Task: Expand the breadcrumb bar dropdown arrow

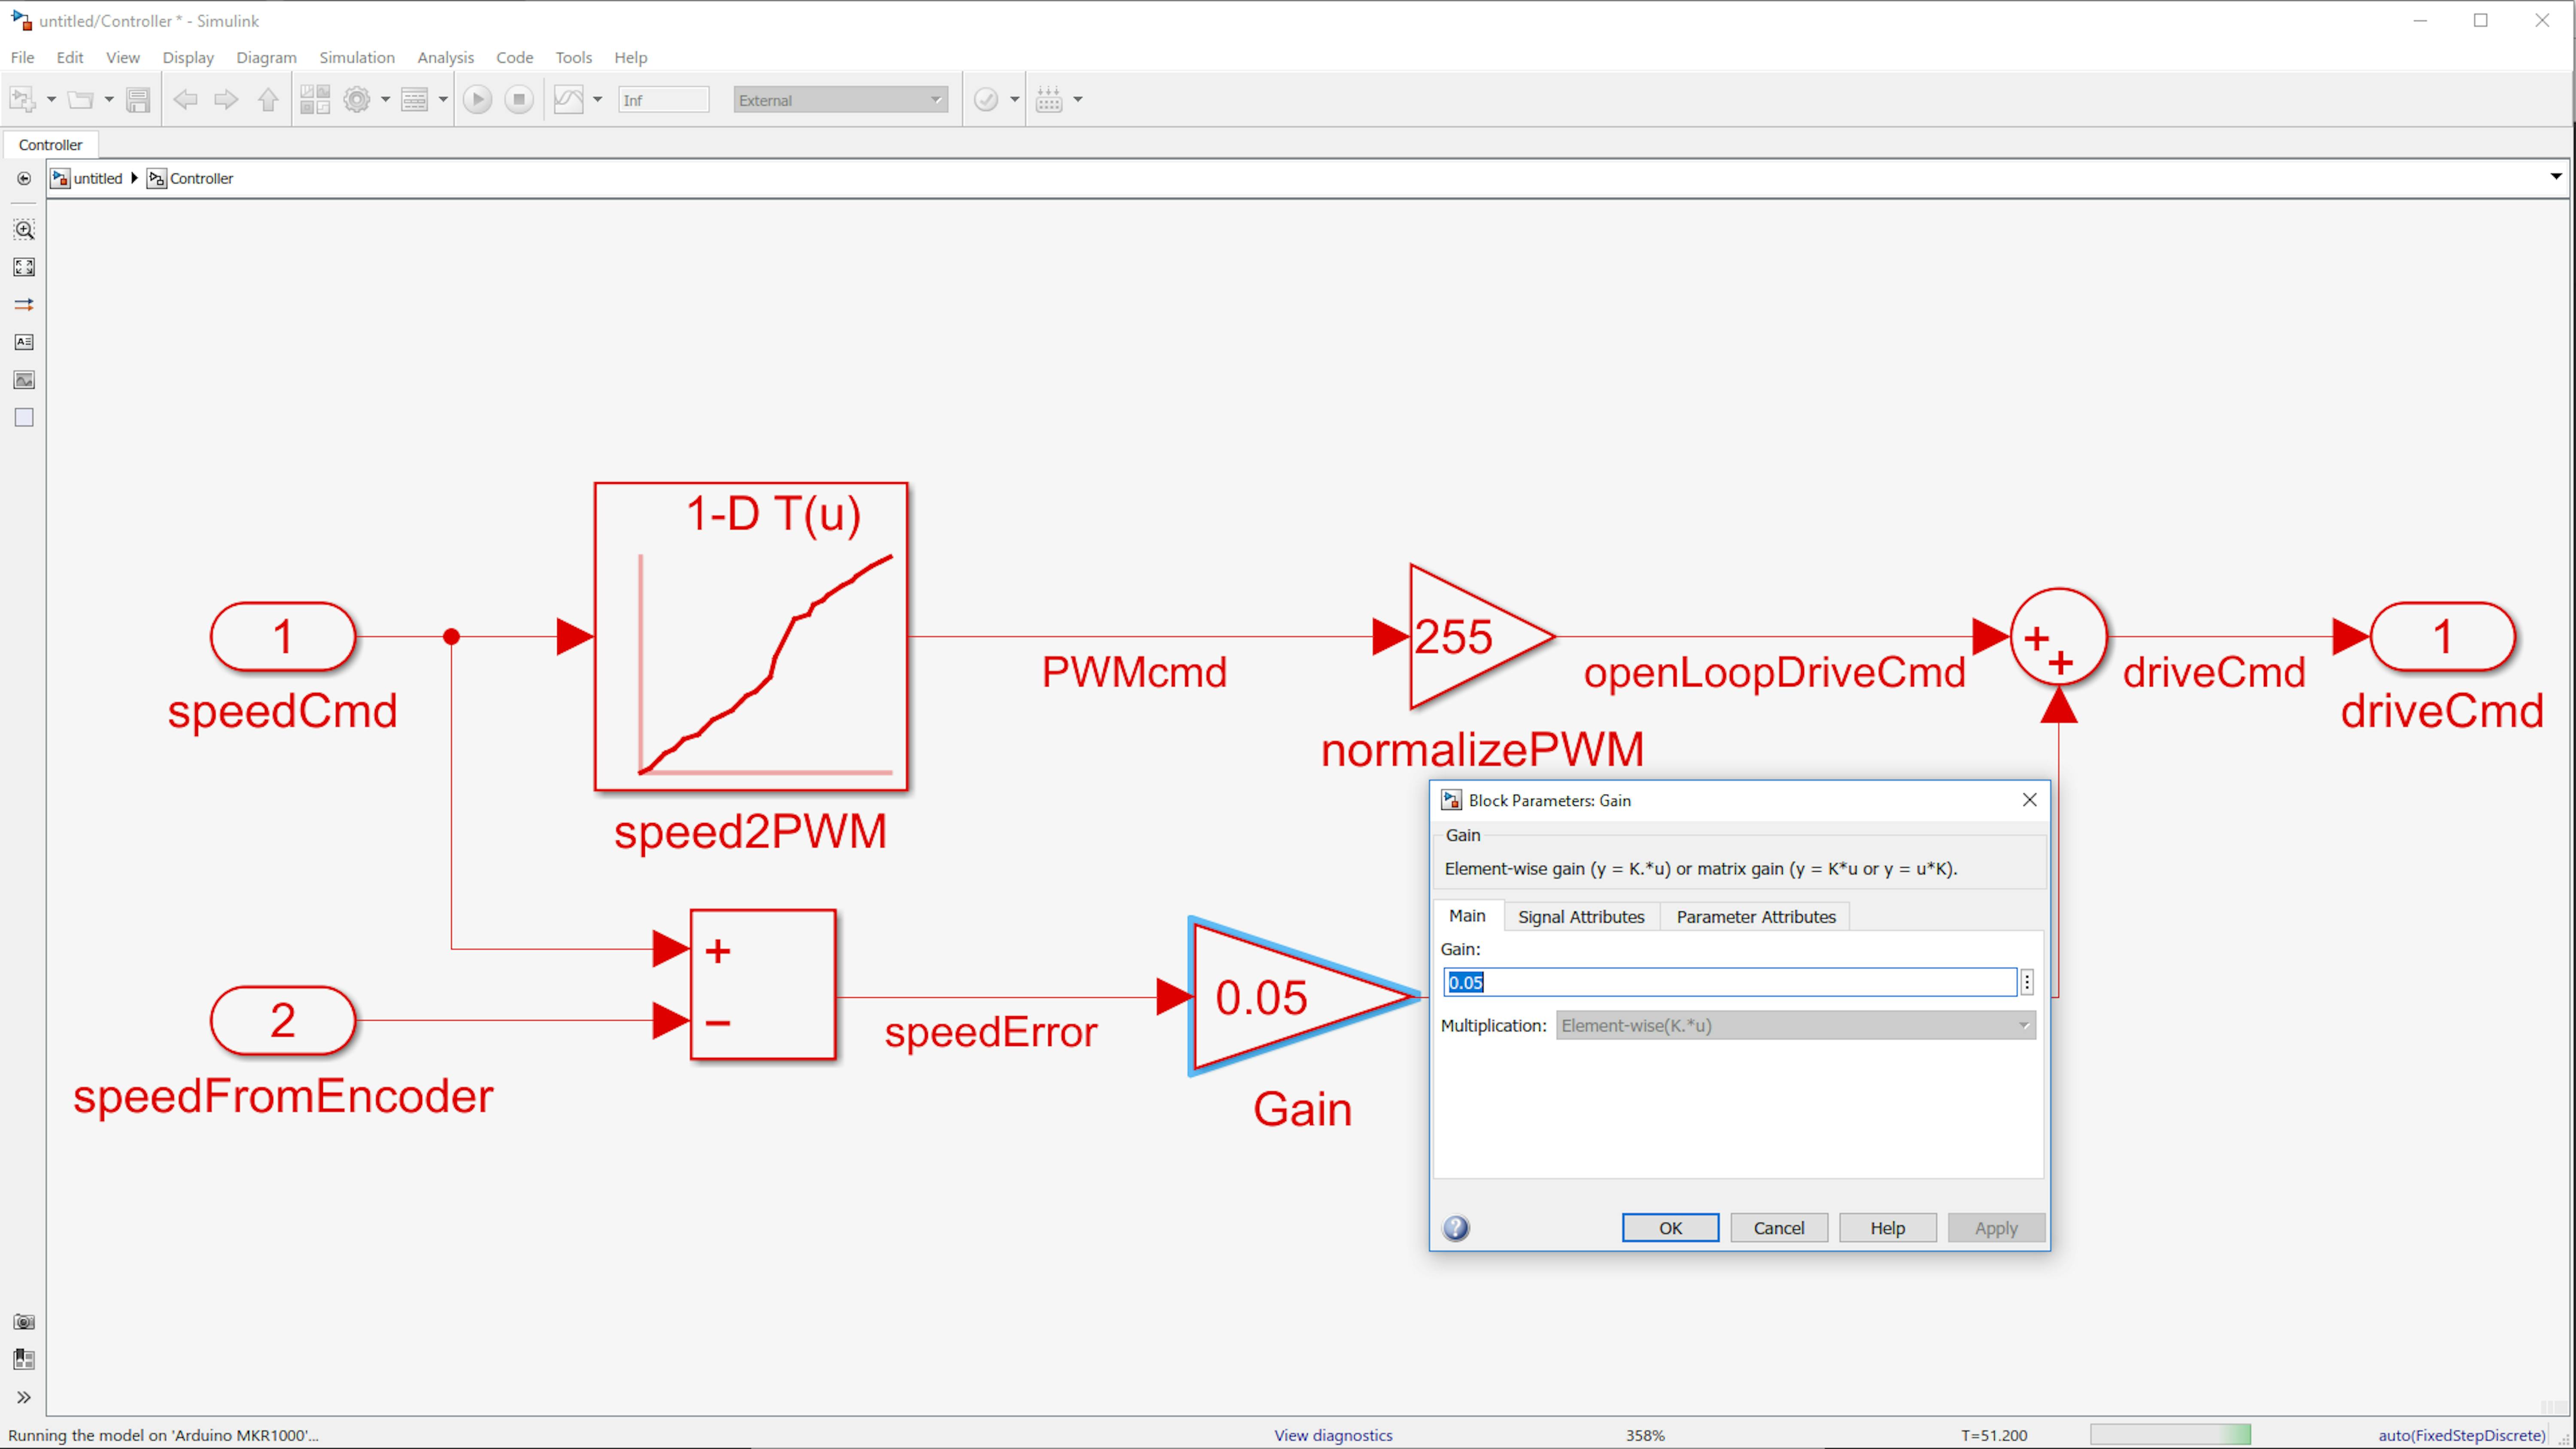Action: pos(2556,177)
